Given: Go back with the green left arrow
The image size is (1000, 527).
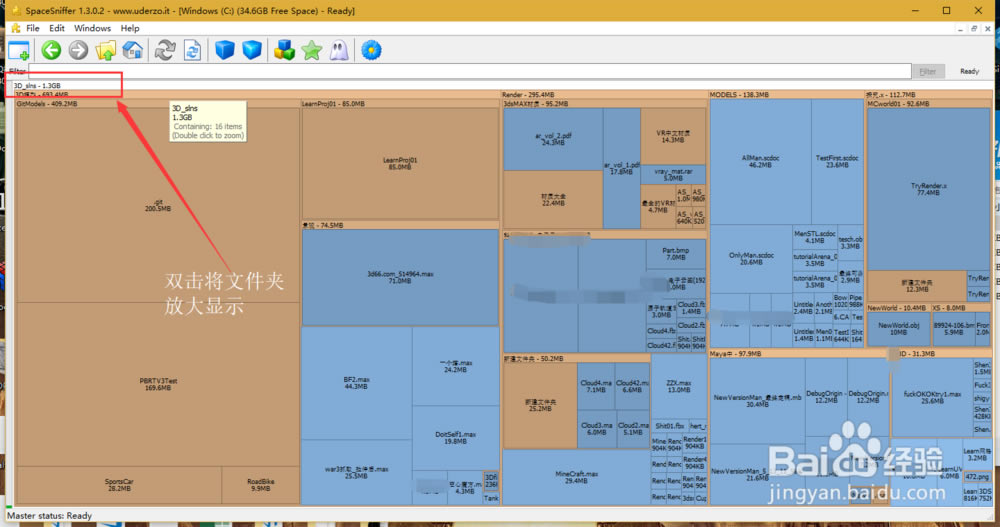Looking at the screenshot, I should (x=51, y=50).
